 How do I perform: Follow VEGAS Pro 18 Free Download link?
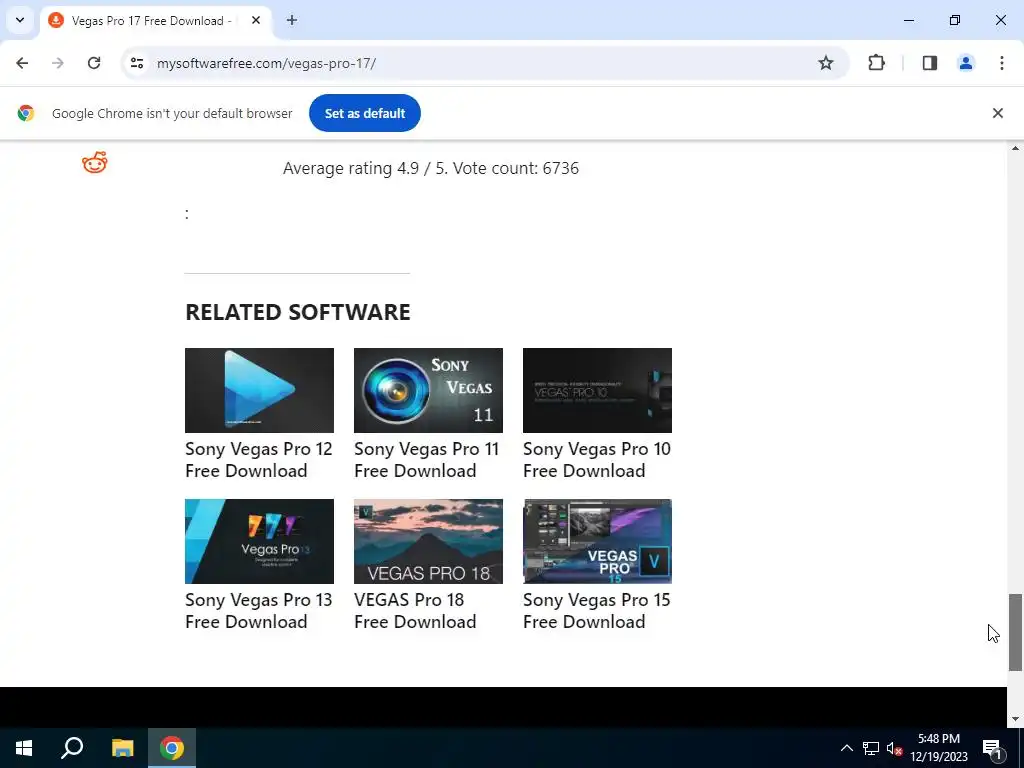pyautogui.click(x=415, y=611)
